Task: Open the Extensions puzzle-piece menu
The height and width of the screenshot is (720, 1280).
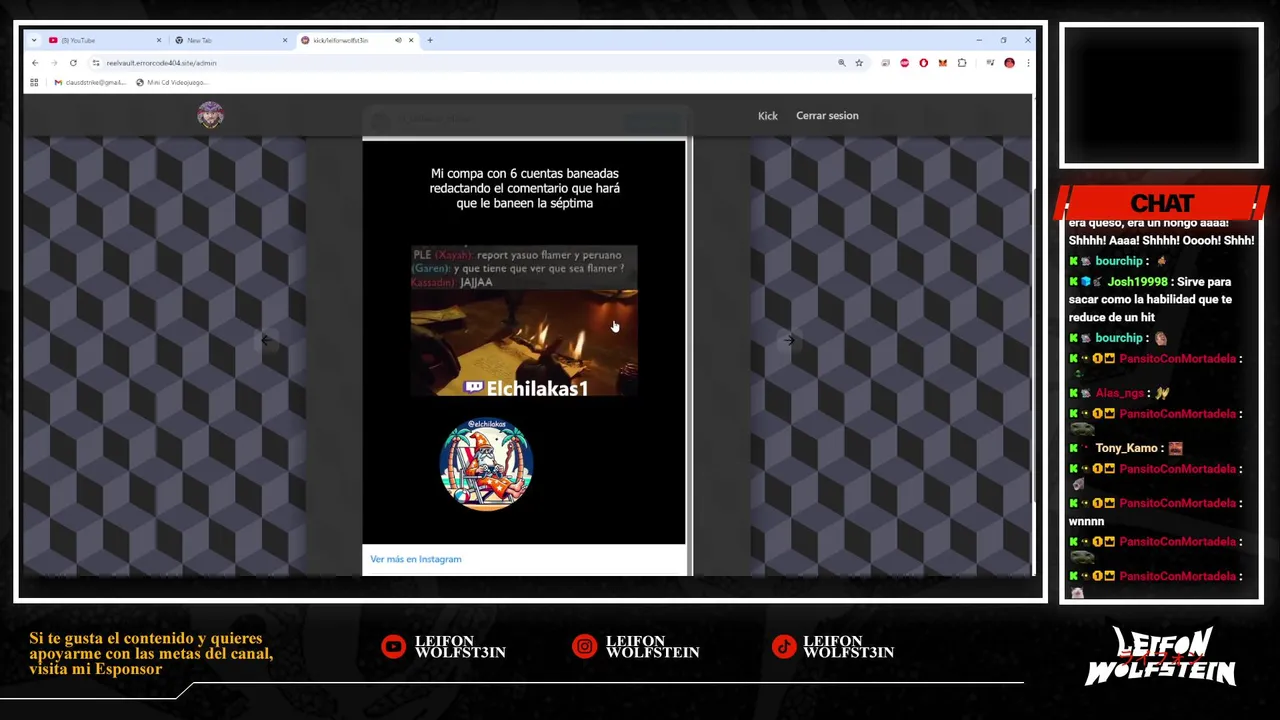Action: tap(962, 63)
